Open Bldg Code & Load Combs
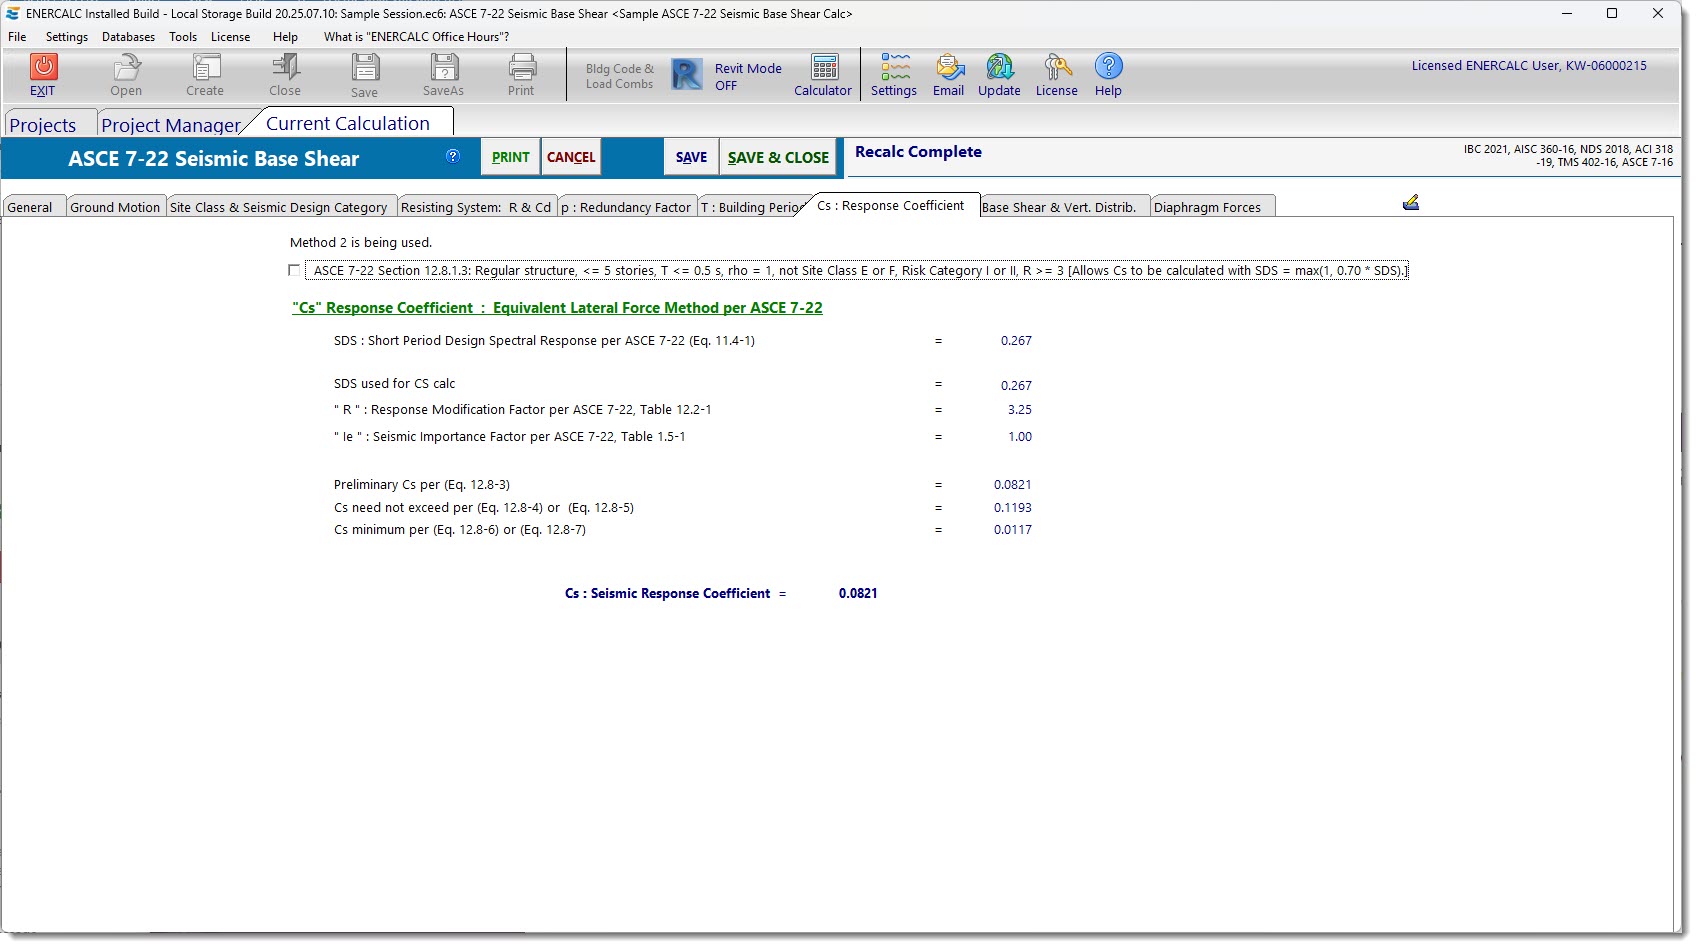 tap(619, 76)
